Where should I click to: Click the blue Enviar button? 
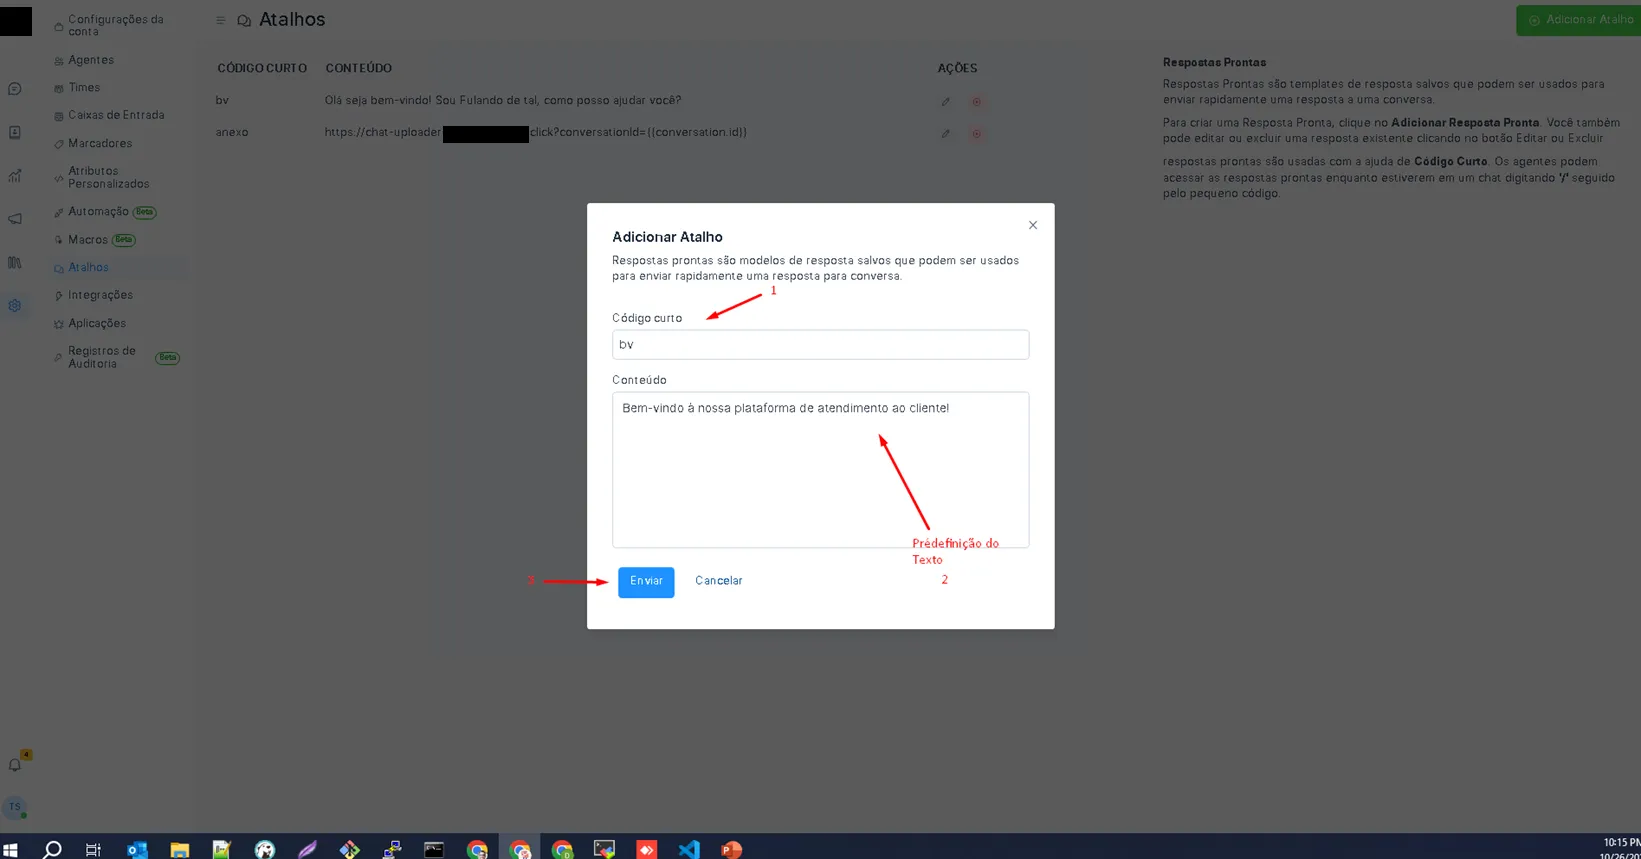click(x=646, y=582)
